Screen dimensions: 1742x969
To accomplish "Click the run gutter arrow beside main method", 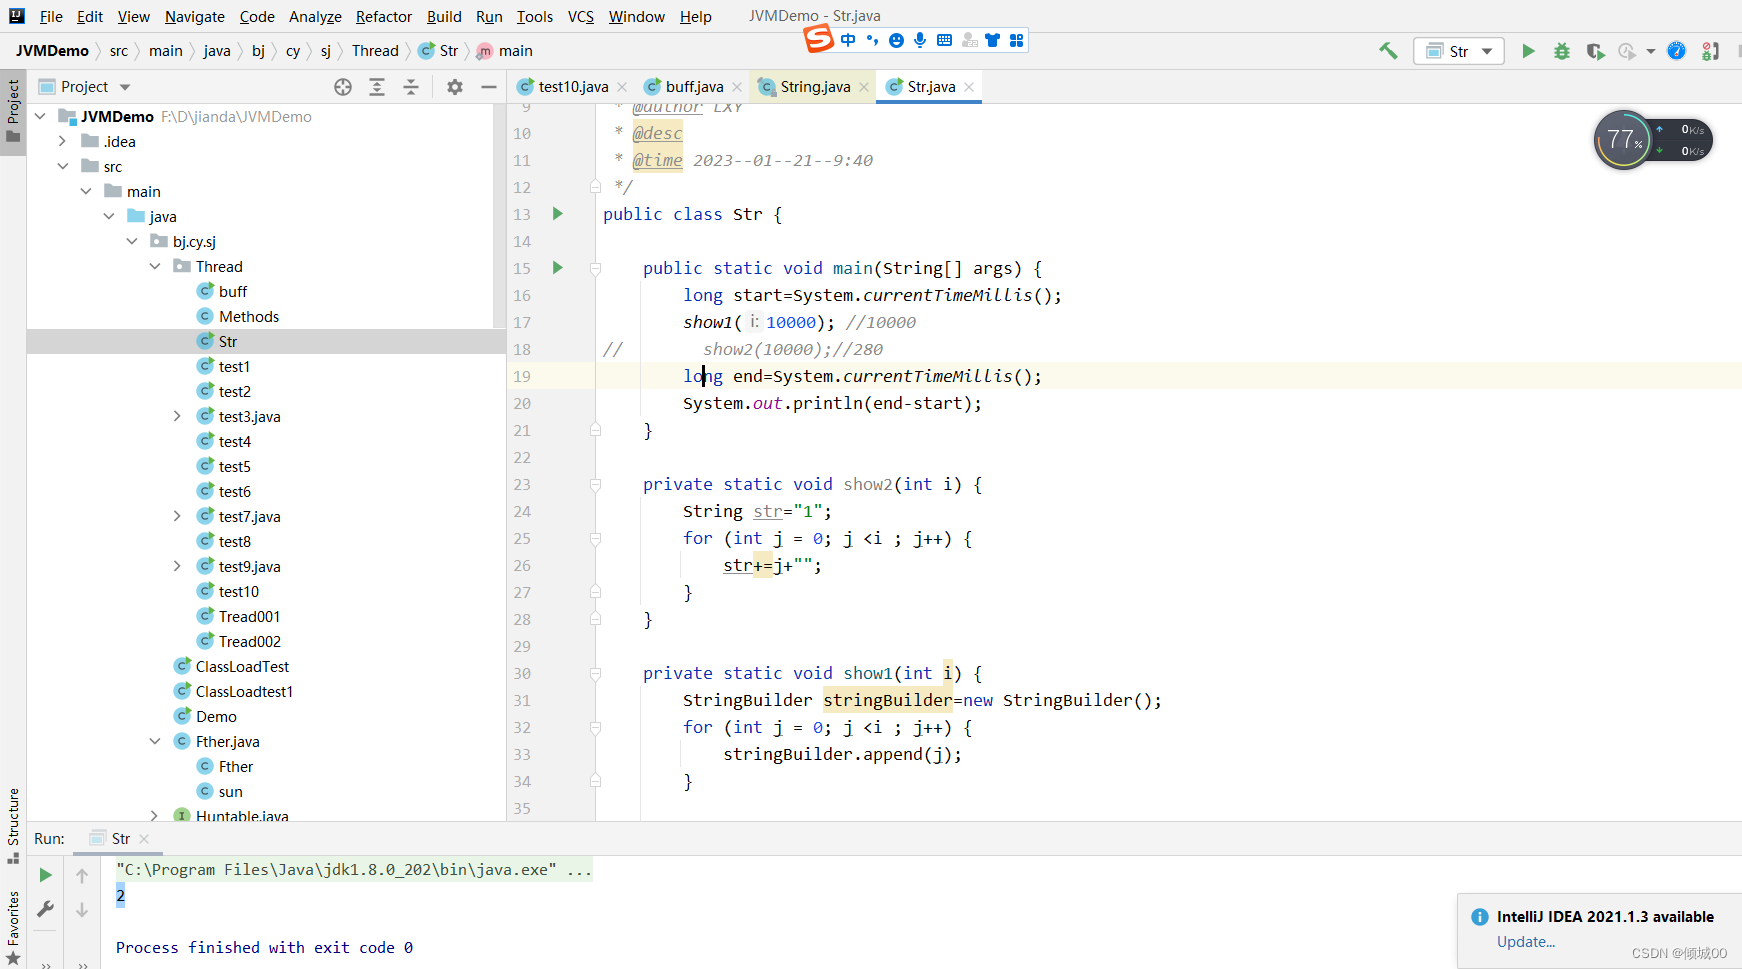I will coord(558,268).
